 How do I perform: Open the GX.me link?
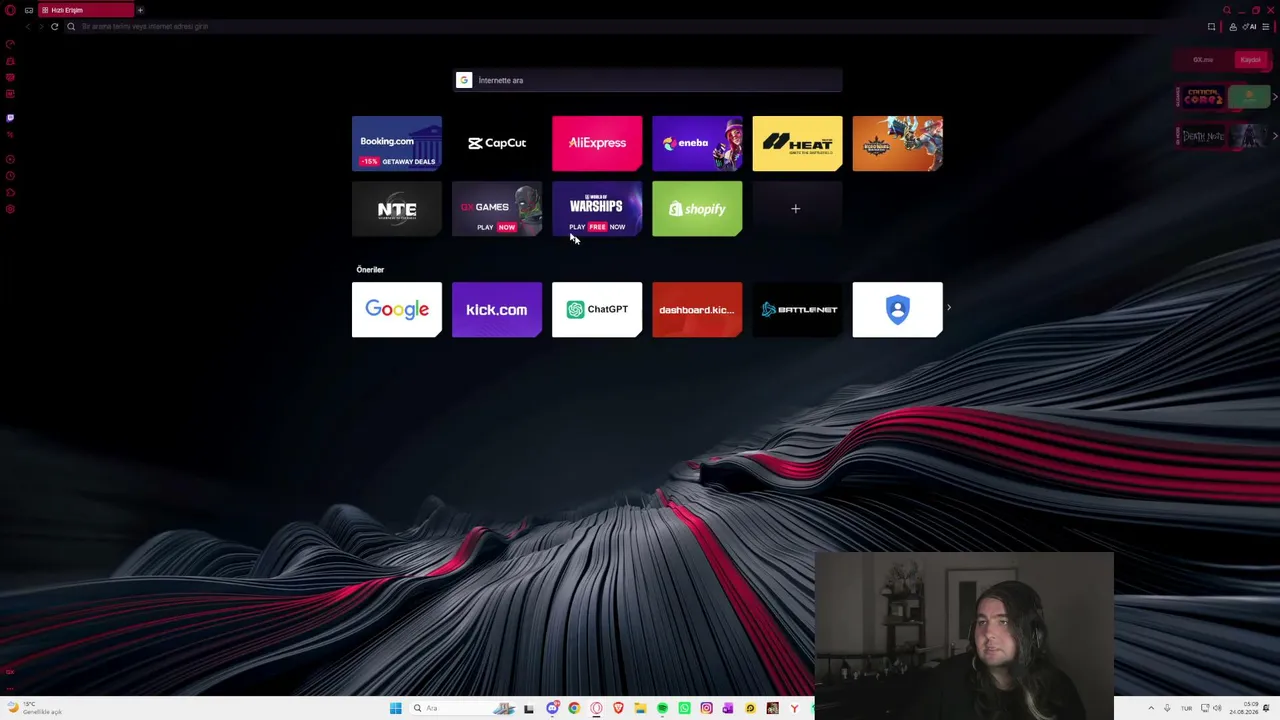1203,60
